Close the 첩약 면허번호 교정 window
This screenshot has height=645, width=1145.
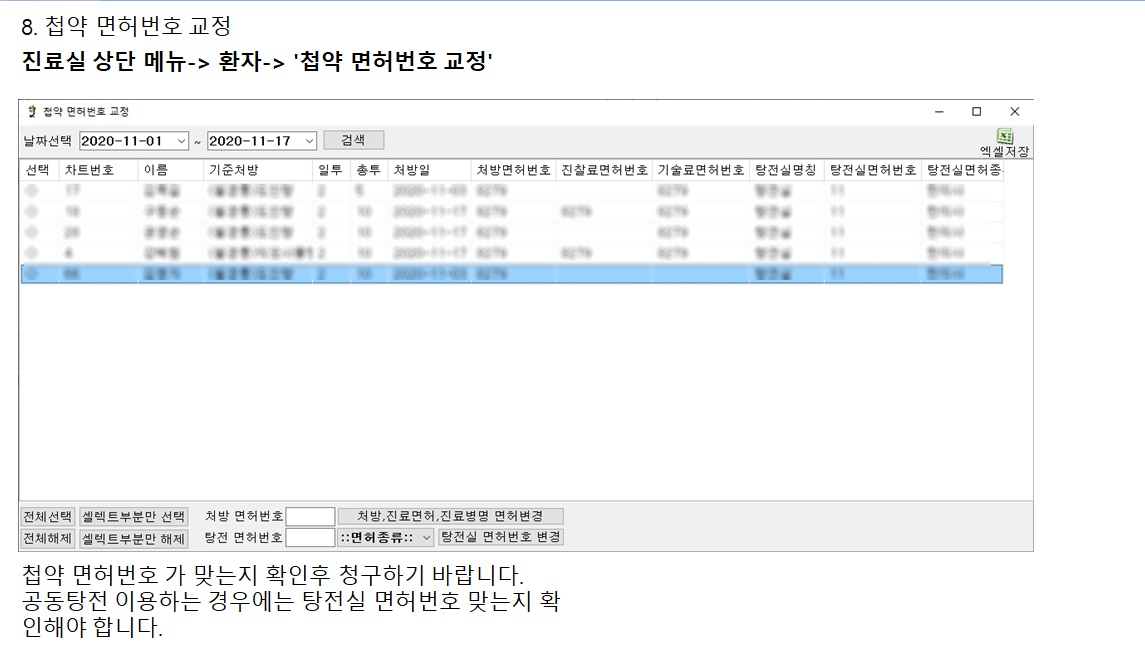tap(1014, 111)
